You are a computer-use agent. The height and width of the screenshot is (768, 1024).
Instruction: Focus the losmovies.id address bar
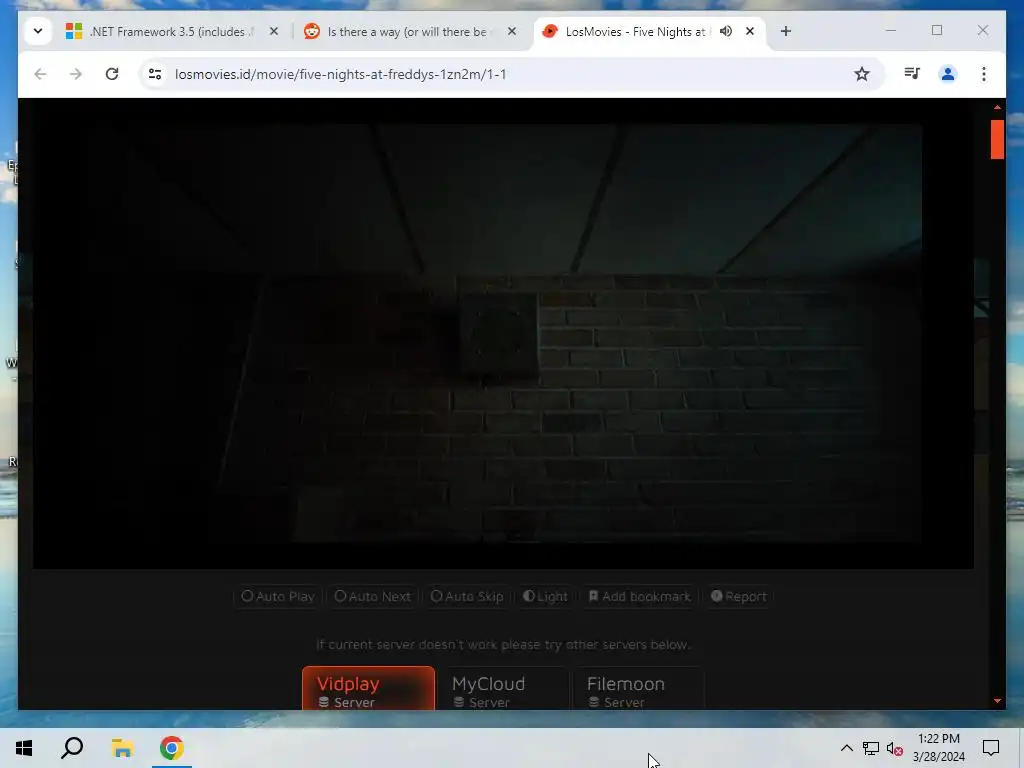click(509, 74)
